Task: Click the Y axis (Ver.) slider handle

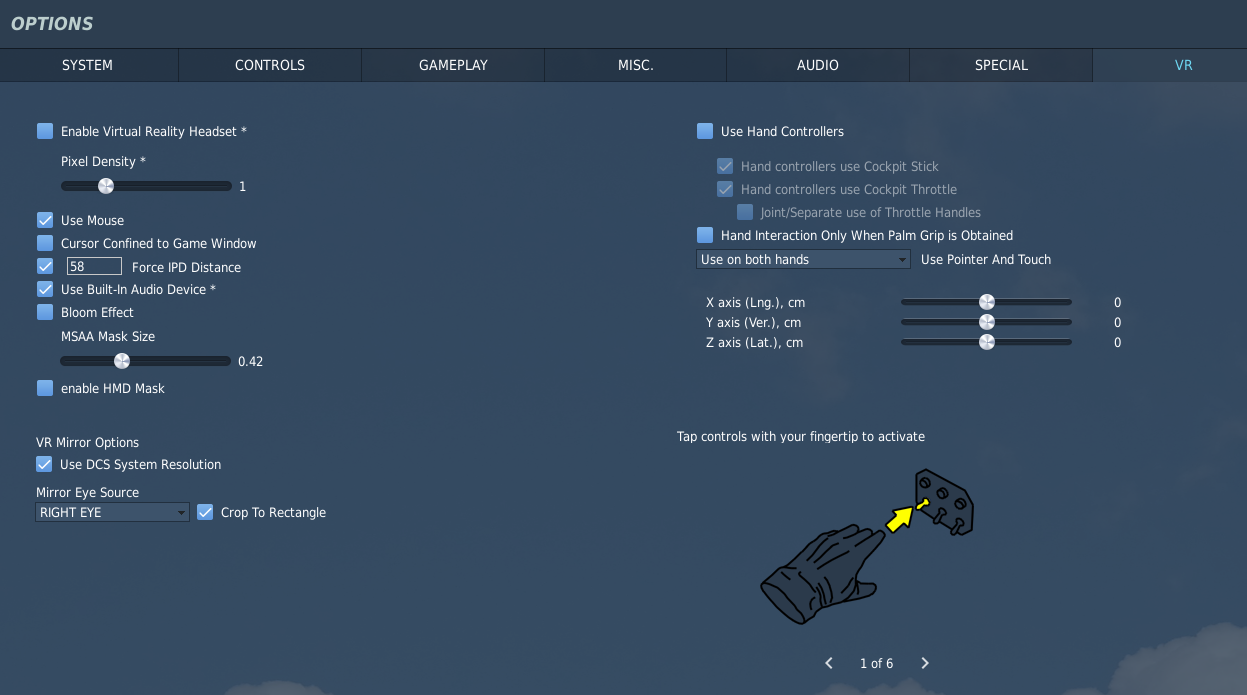Action: 987,322
